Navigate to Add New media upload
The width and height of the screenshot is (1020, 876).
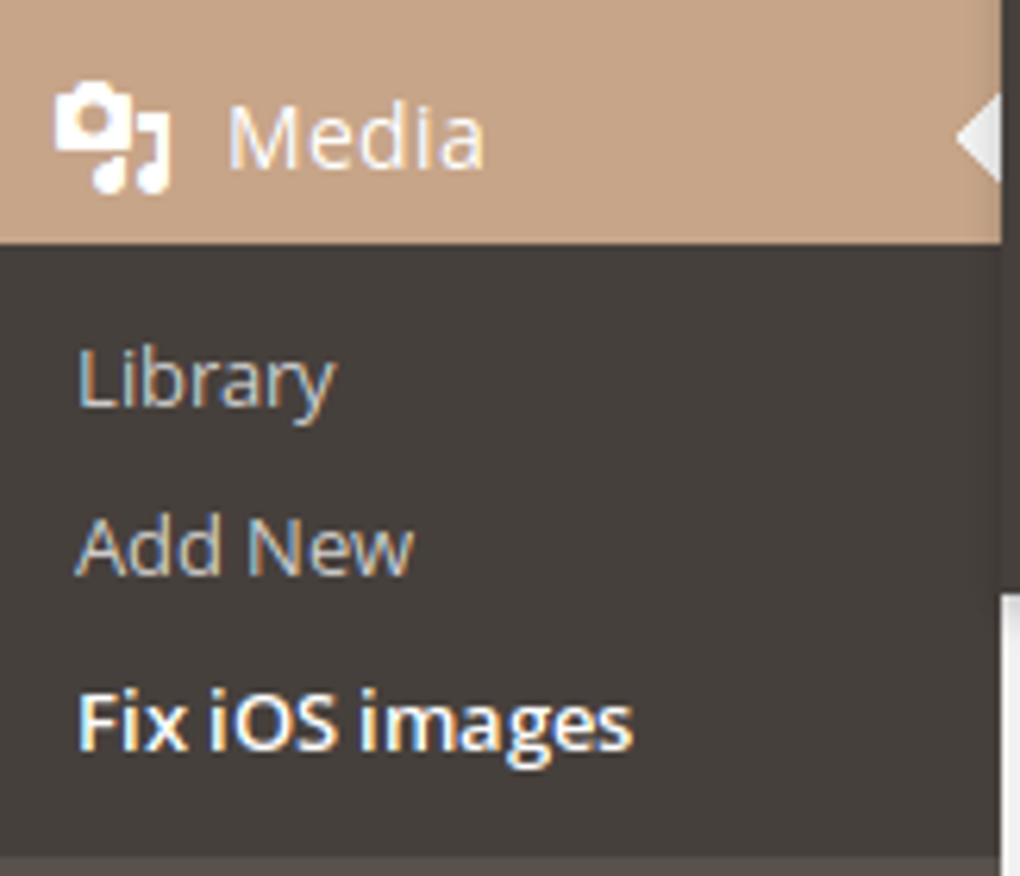click(x=245, y=545)
